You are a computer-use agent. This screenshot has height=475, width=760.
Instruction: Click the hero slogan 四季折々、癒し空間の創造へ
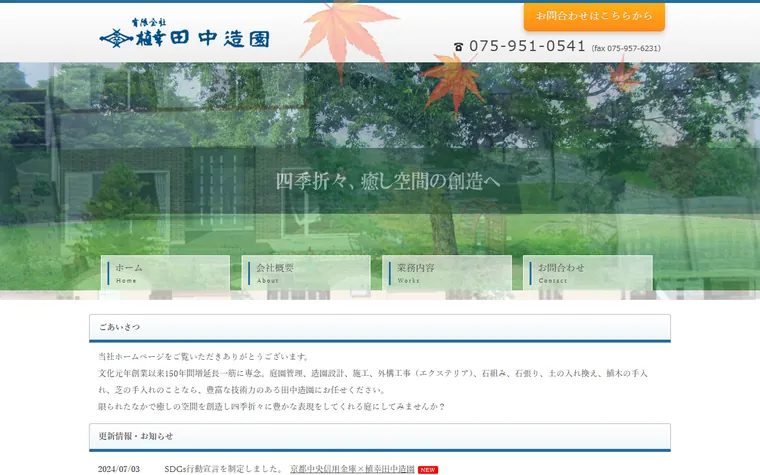tap(388, 181)
